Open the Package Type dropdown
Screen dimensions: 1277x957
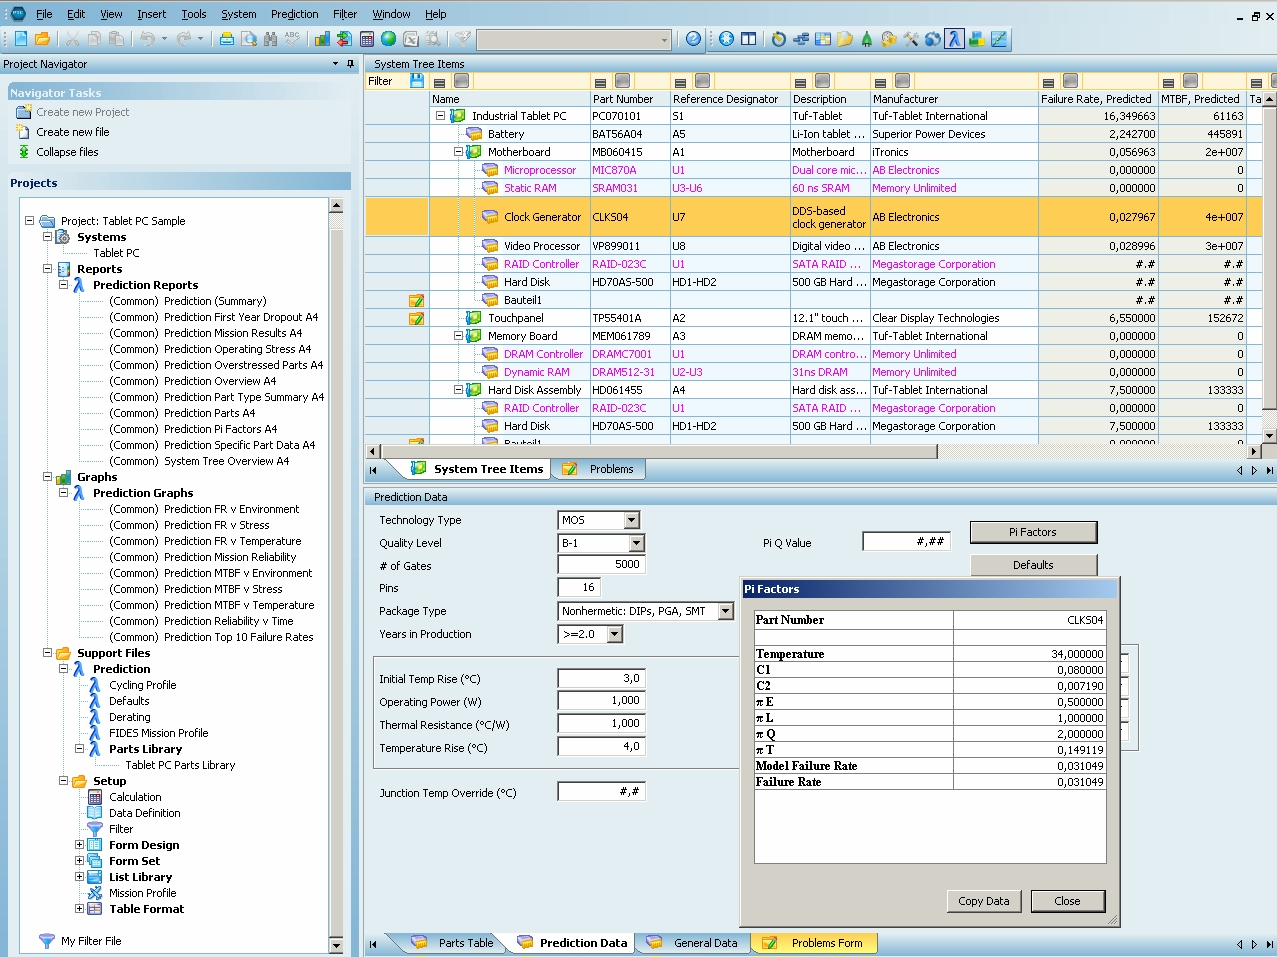726,611
